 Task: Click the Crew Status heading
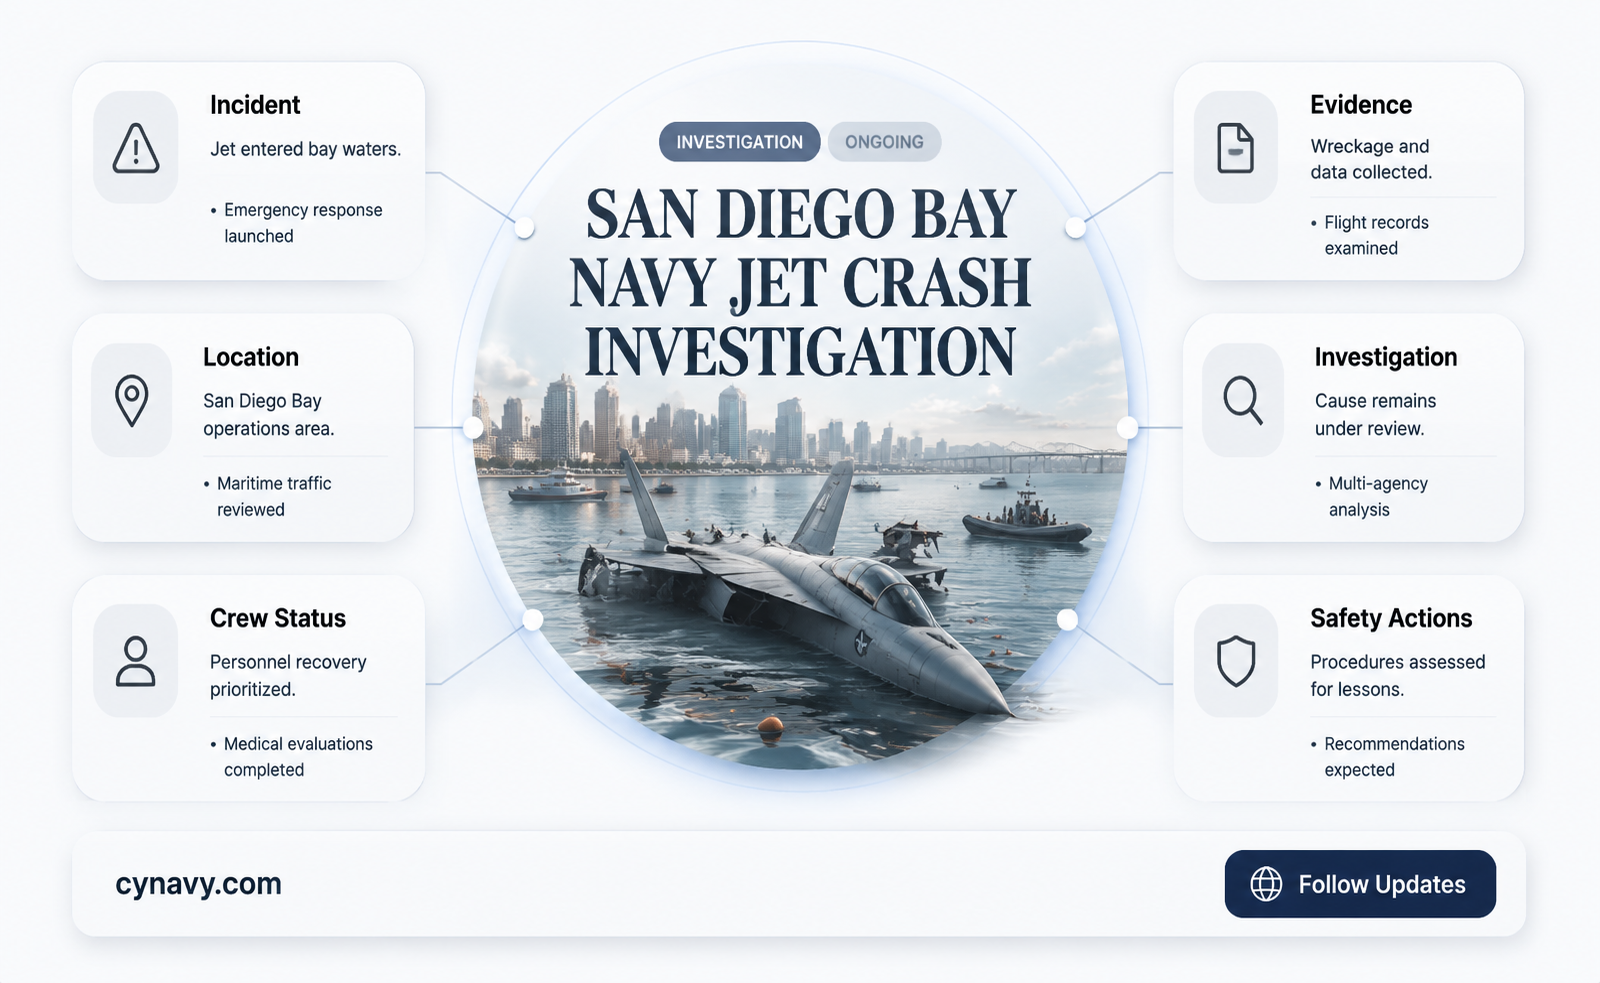(278, 618)
